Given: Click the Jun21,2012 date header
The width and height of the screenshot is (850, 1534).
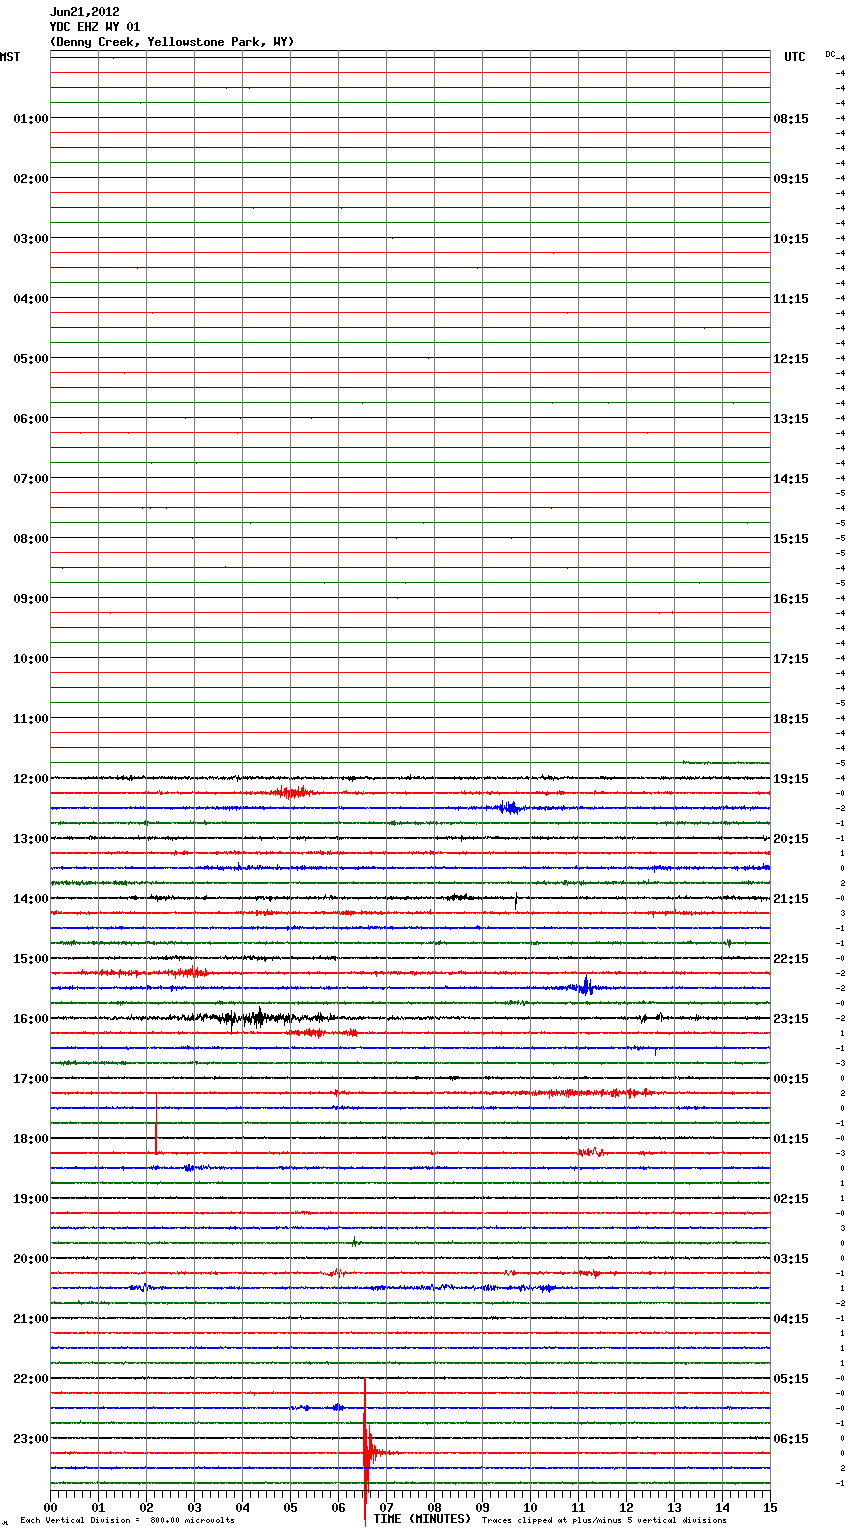Looking at the screenshot, I should (x=84, y=12).
